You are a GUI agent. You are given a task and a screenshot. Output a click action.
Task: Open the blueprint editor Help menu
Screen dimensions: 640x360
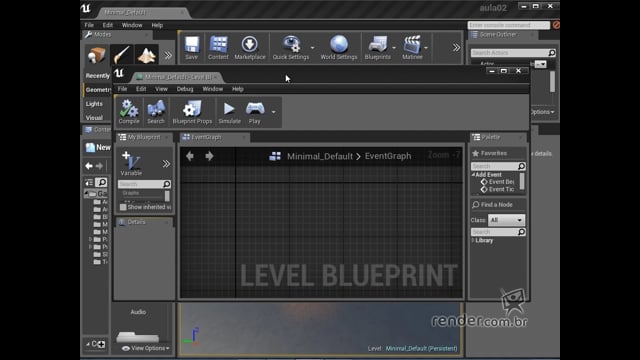click(238, 89)
